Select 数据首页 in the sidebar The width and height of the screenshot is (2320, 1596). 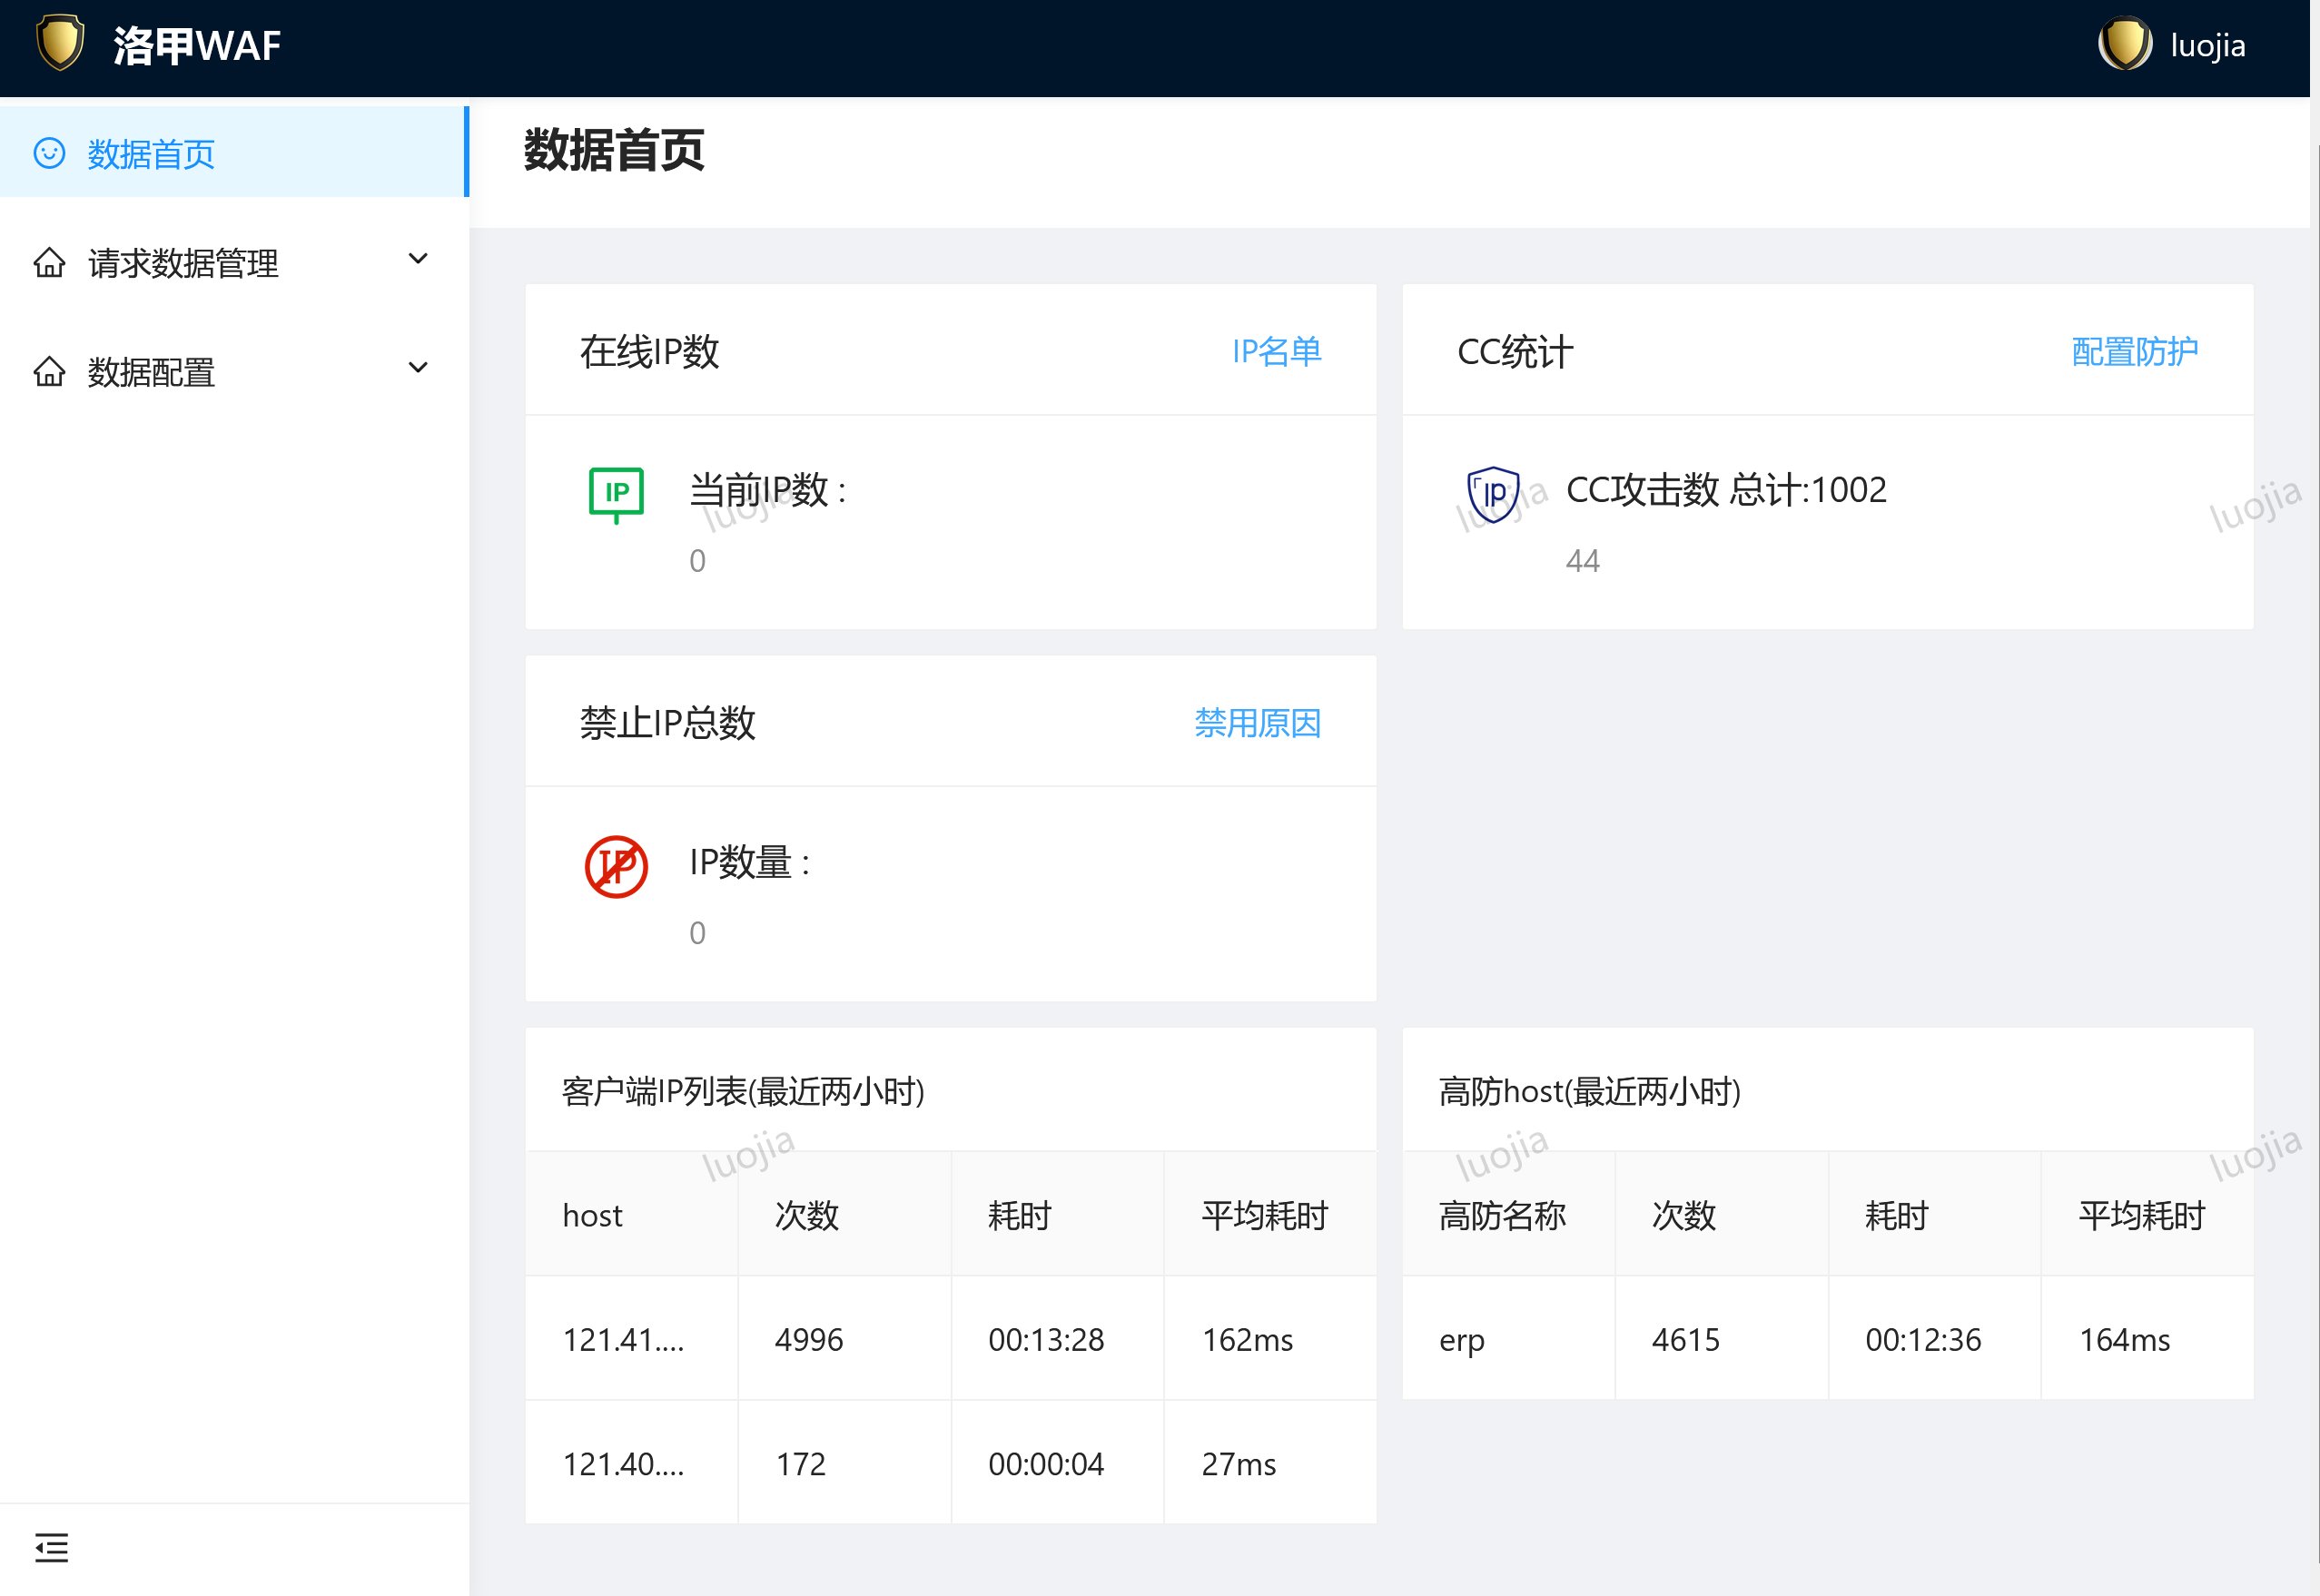point(151,154)
